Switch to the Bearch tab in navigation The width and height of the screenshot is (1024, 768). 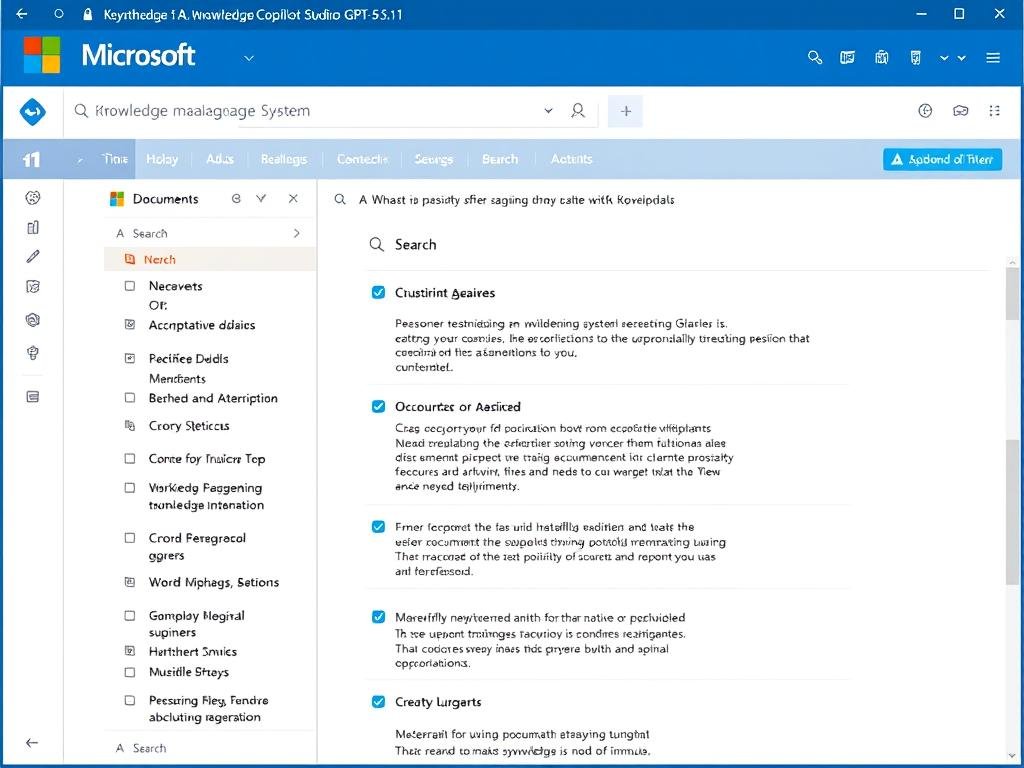click(x=500, y=158)
